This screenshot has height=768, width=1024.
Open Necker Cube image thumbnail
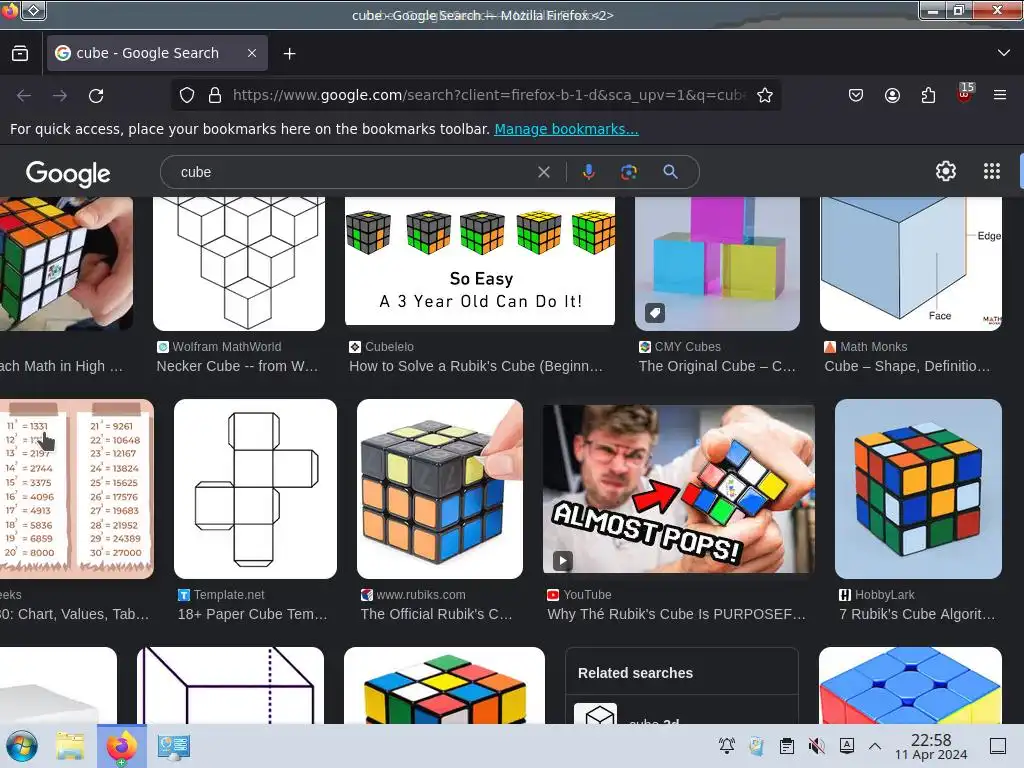click(x=239, y=263)
